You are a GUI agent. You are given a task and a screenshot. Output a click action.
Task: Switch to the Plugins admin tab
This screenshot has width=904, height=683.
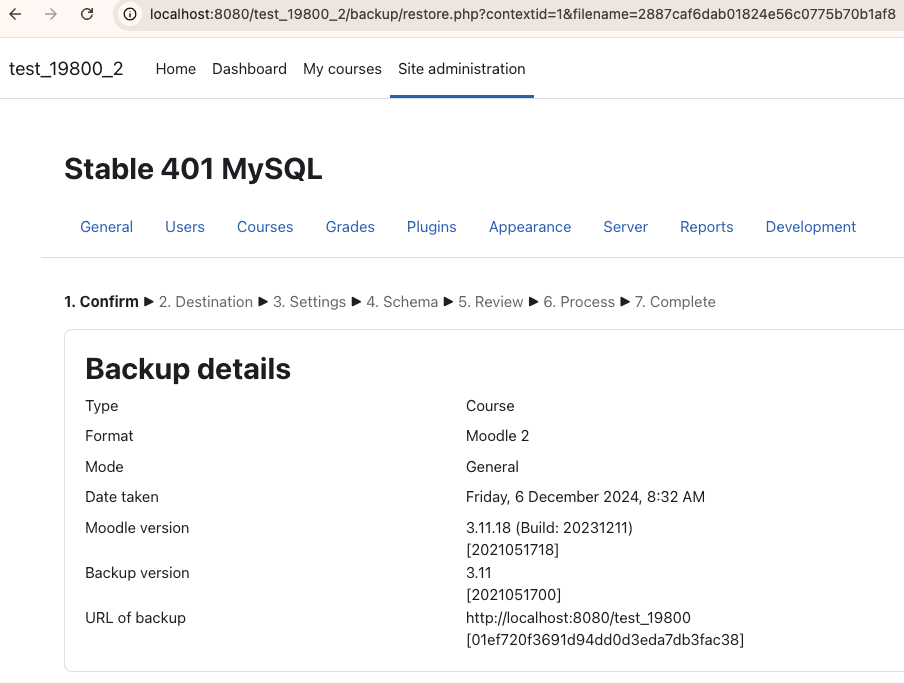tap(431, 227)
